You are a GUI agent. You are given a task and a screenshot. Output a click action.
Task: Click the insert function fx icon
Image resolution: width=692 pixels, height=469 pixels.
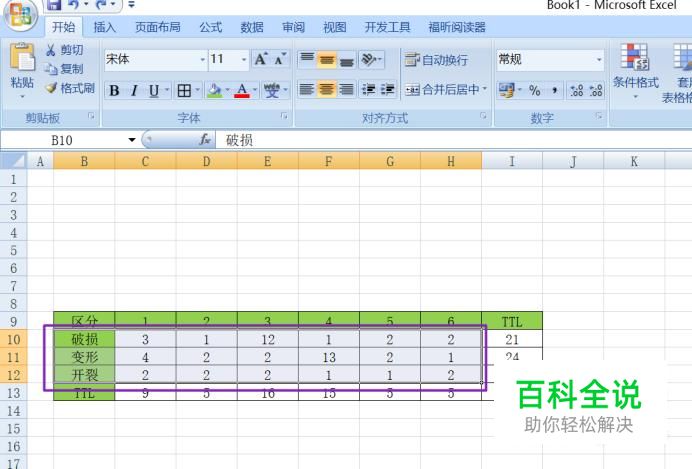coord(205,140)
